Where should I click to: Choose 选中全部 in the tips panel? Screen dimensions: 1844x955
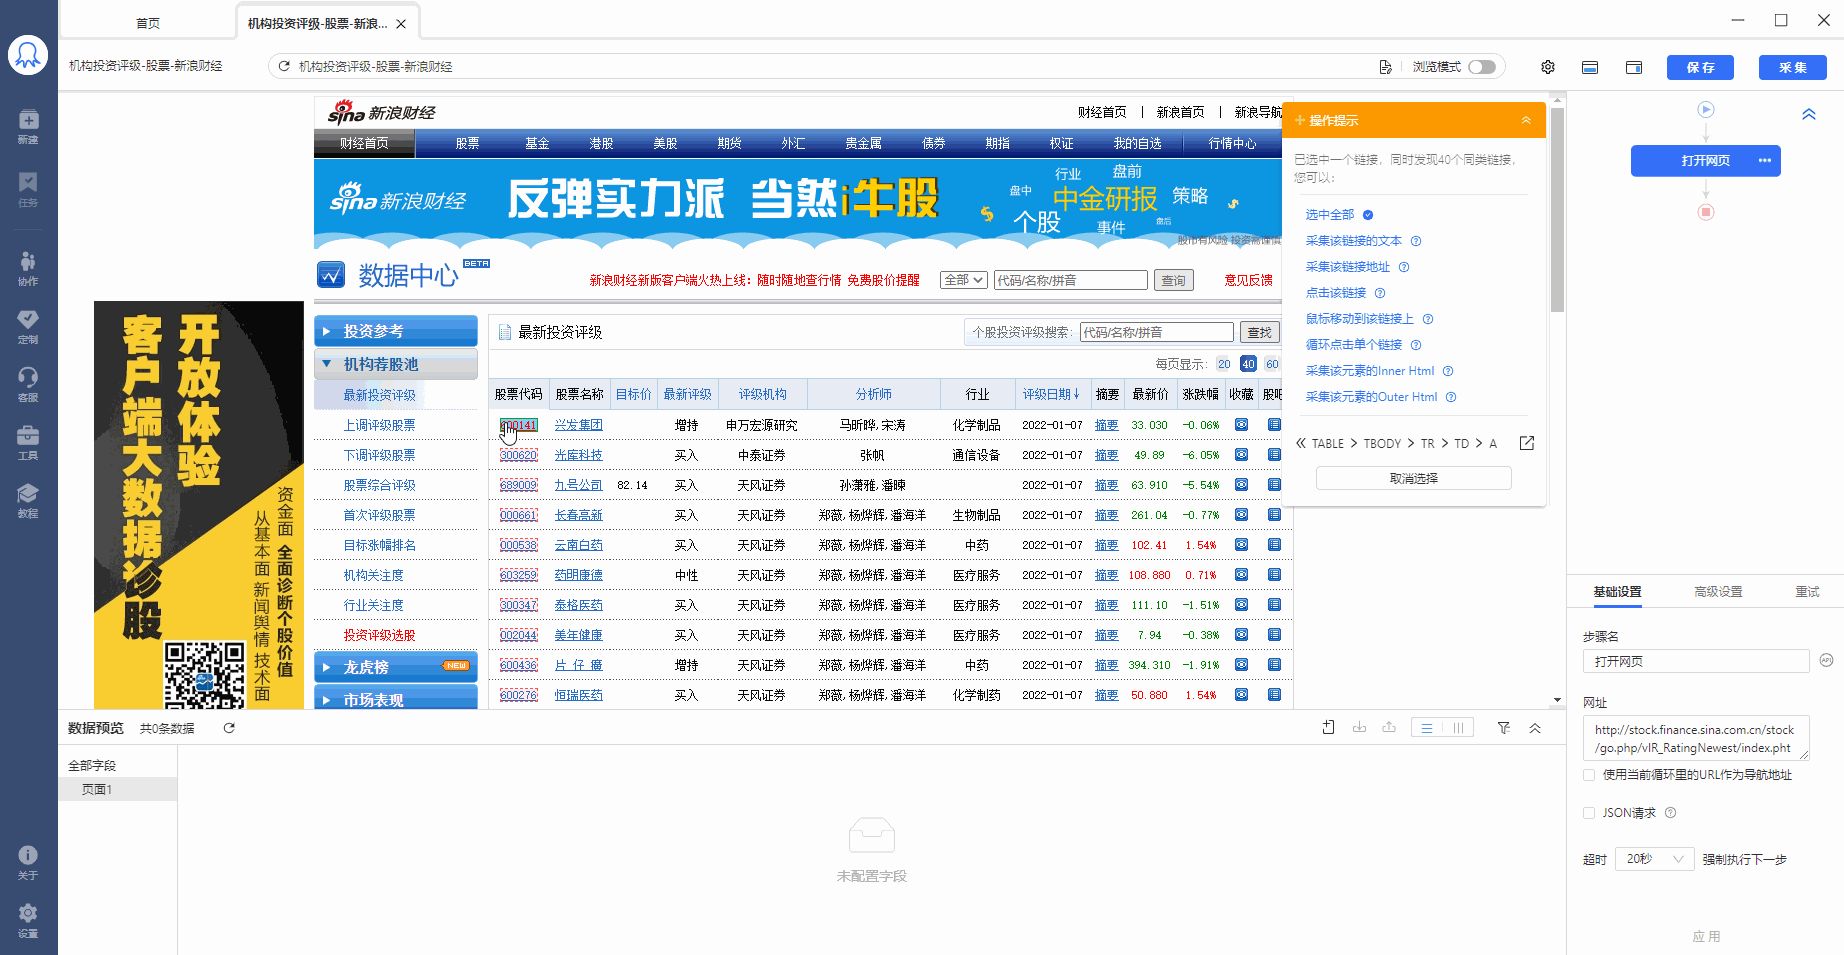(x=1329, y=215)
